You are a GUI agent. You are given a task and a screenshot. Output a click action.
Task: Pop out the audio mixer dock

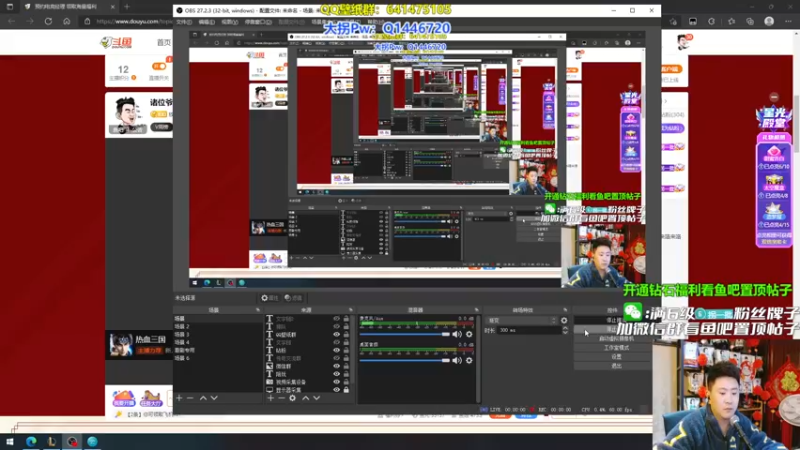477,310
